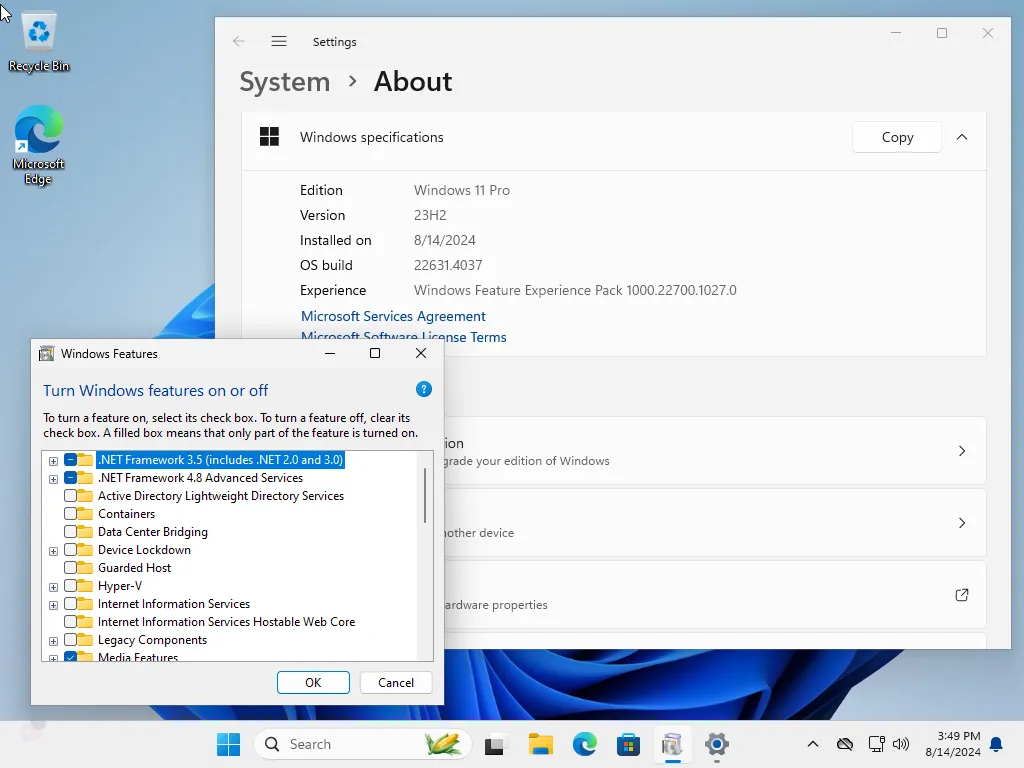Open notifications bell in taskbar
The height and width of the screenshot is (768, 1024).
(x=997, y=744)
